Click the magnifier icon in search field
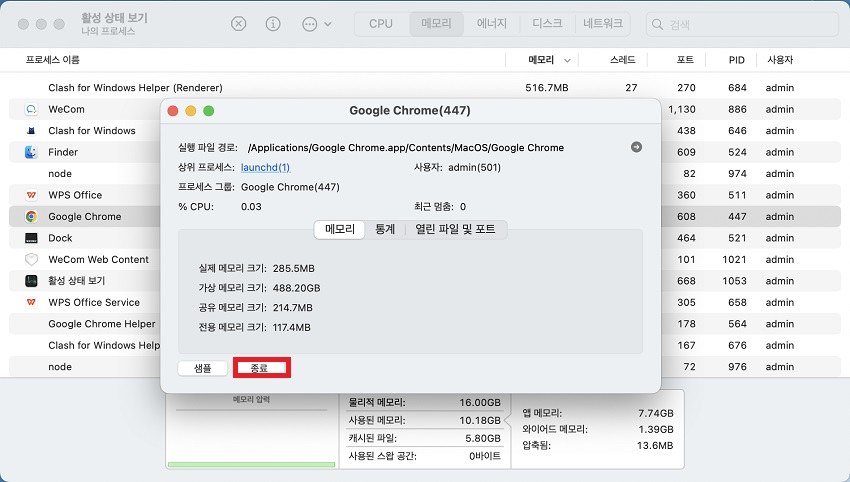Screen dimensions: 850x482 coord(658,24)
